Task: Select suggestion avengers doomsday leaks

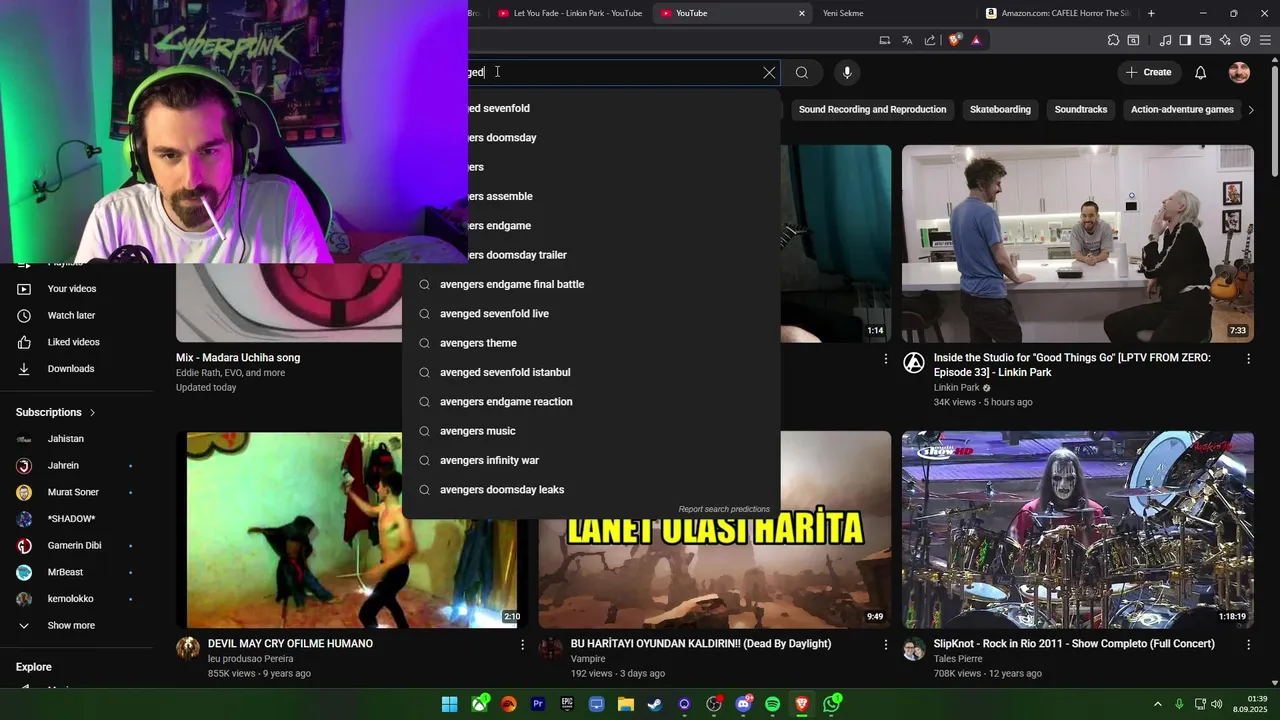Action: [591, 490]
